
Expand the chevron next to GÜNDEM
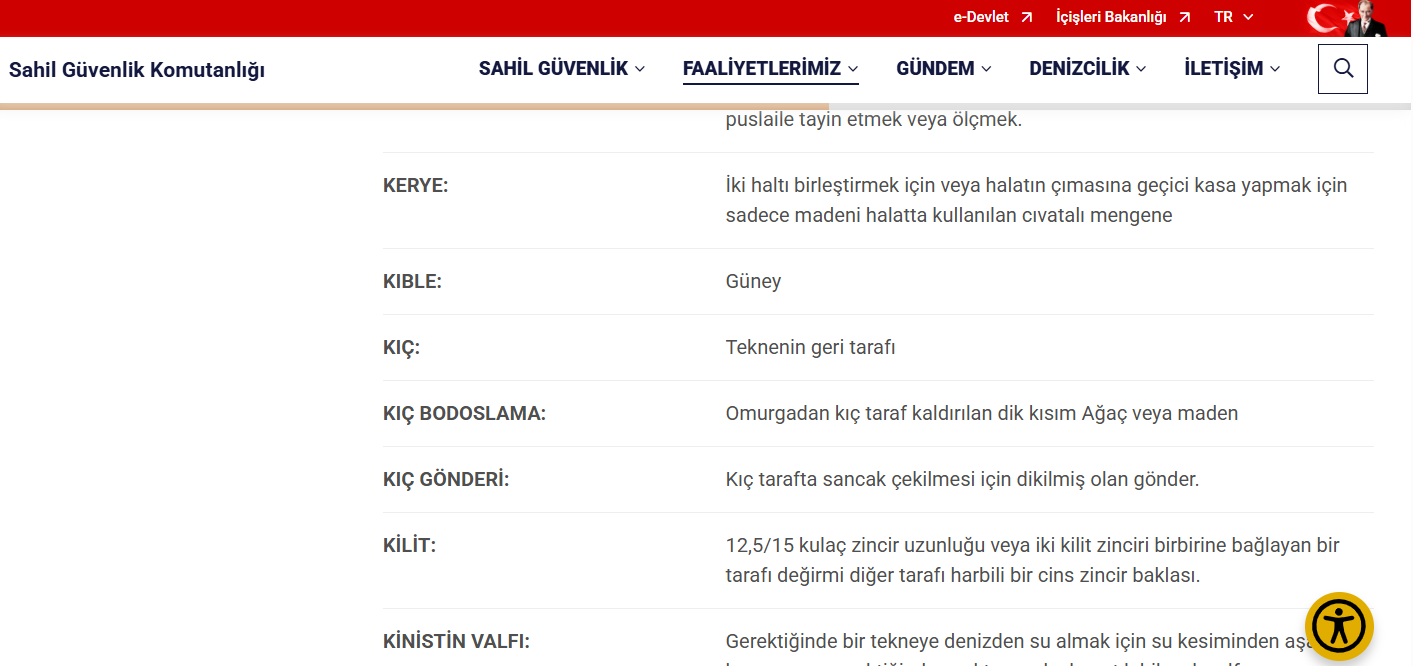[986, 69]
